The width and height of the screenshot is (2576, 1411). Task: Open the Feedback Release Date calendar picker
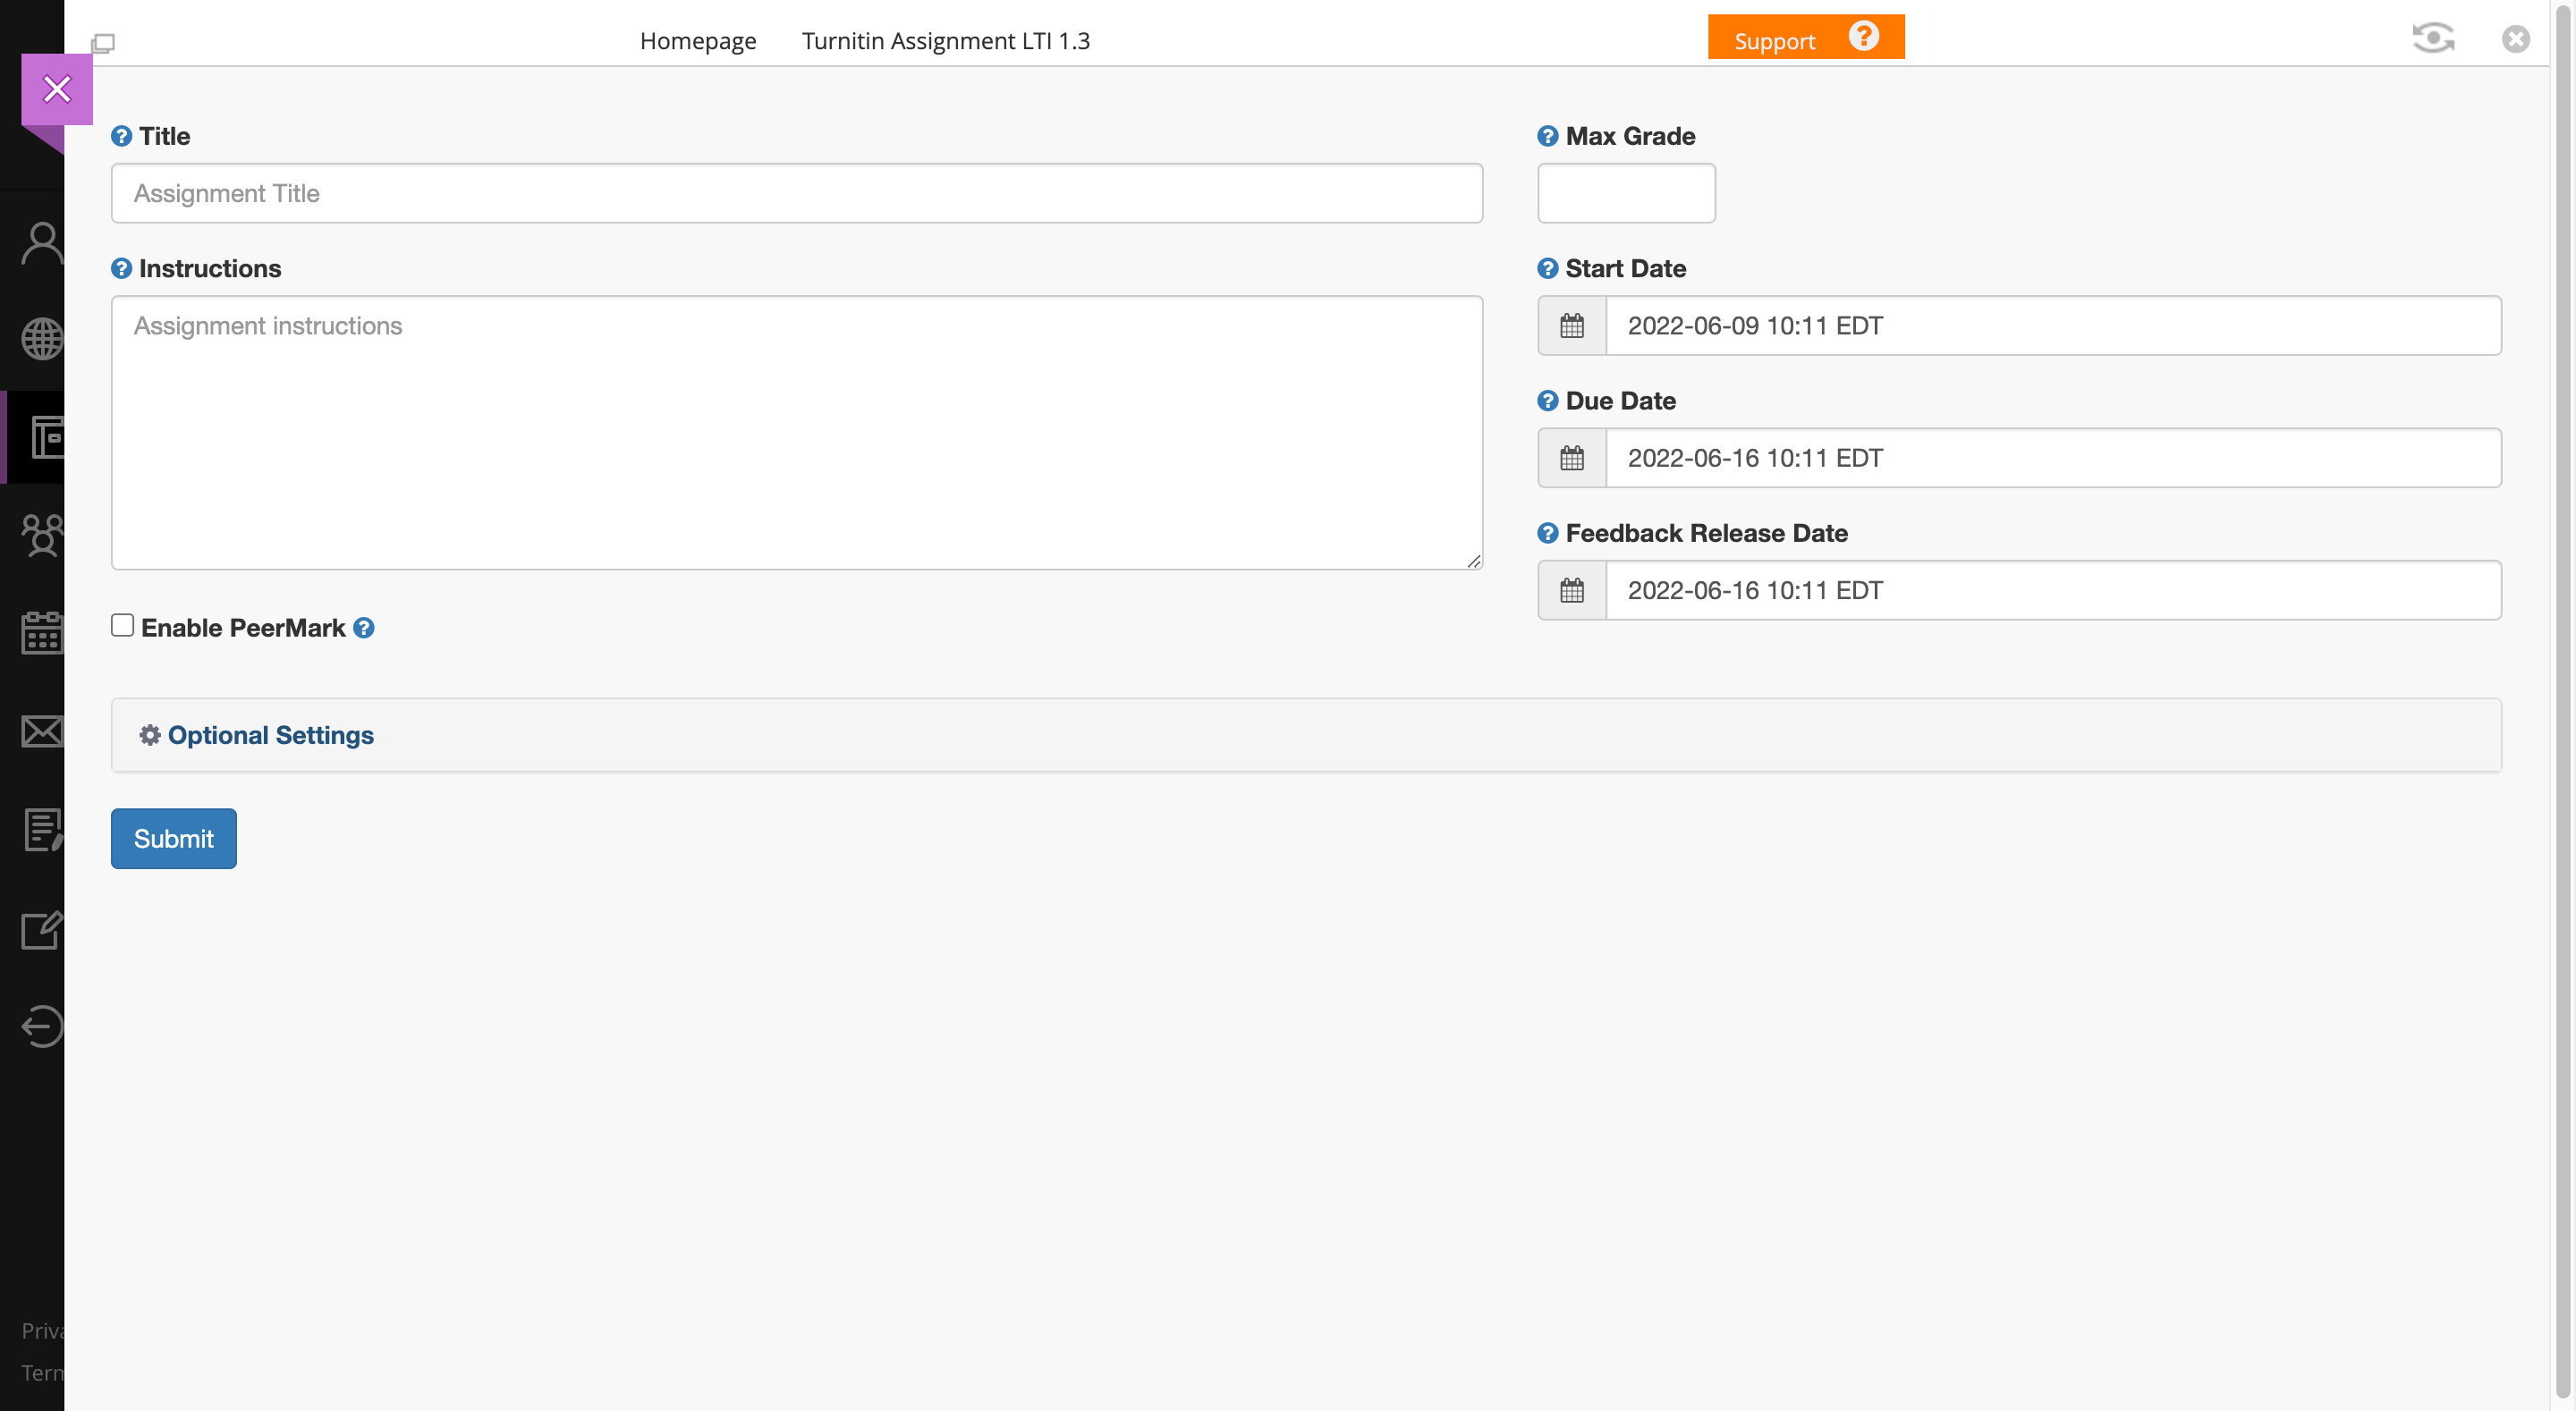pos(1572,590)
